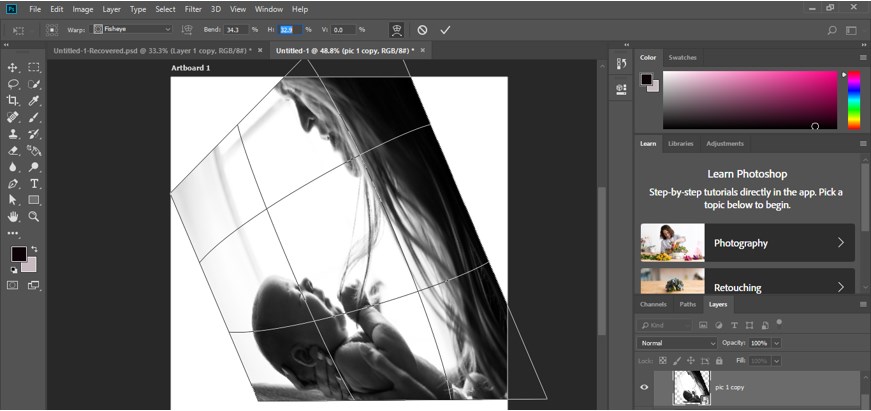Viewport: 871px width, 411px height.
Task: Cancel the warp transform
Action: click(x=422, y=30)
